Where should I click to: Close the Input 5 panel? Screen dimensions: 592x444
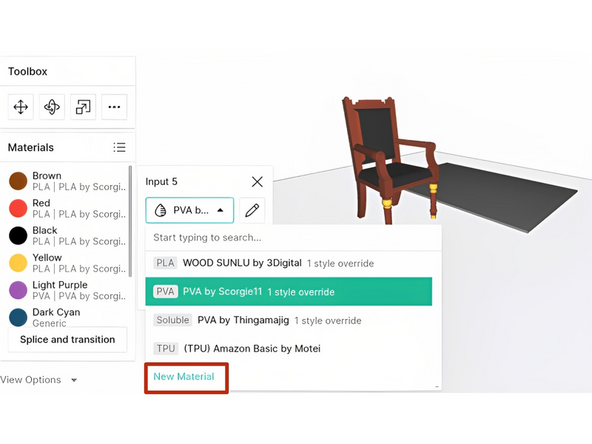pos(257,182)
